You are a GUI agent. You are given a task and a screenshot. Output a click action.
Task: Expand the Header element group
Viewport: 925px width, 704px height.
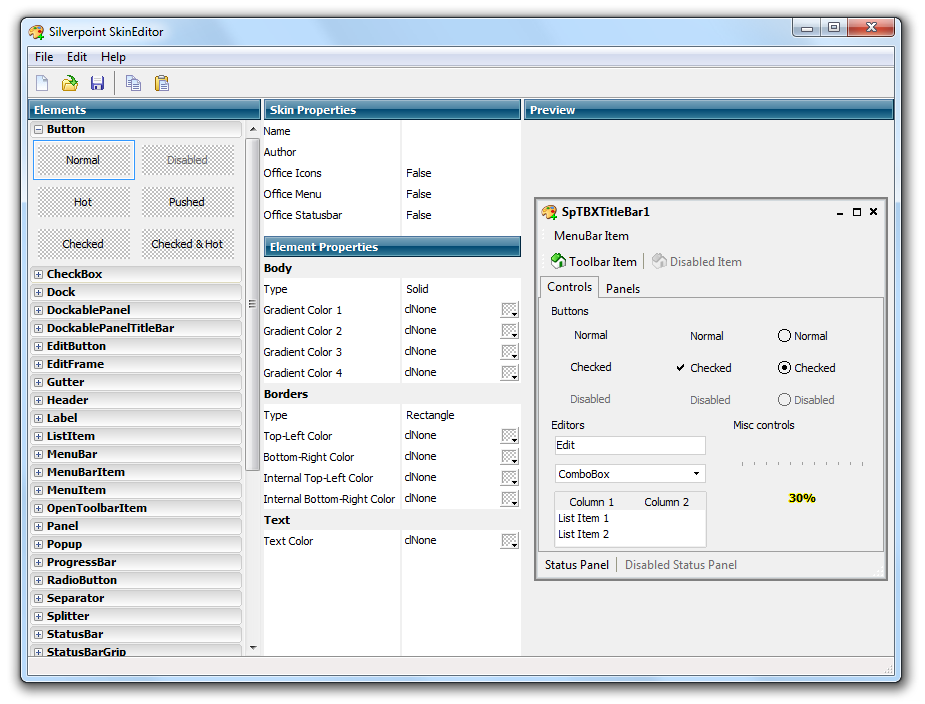pos(38,401)
